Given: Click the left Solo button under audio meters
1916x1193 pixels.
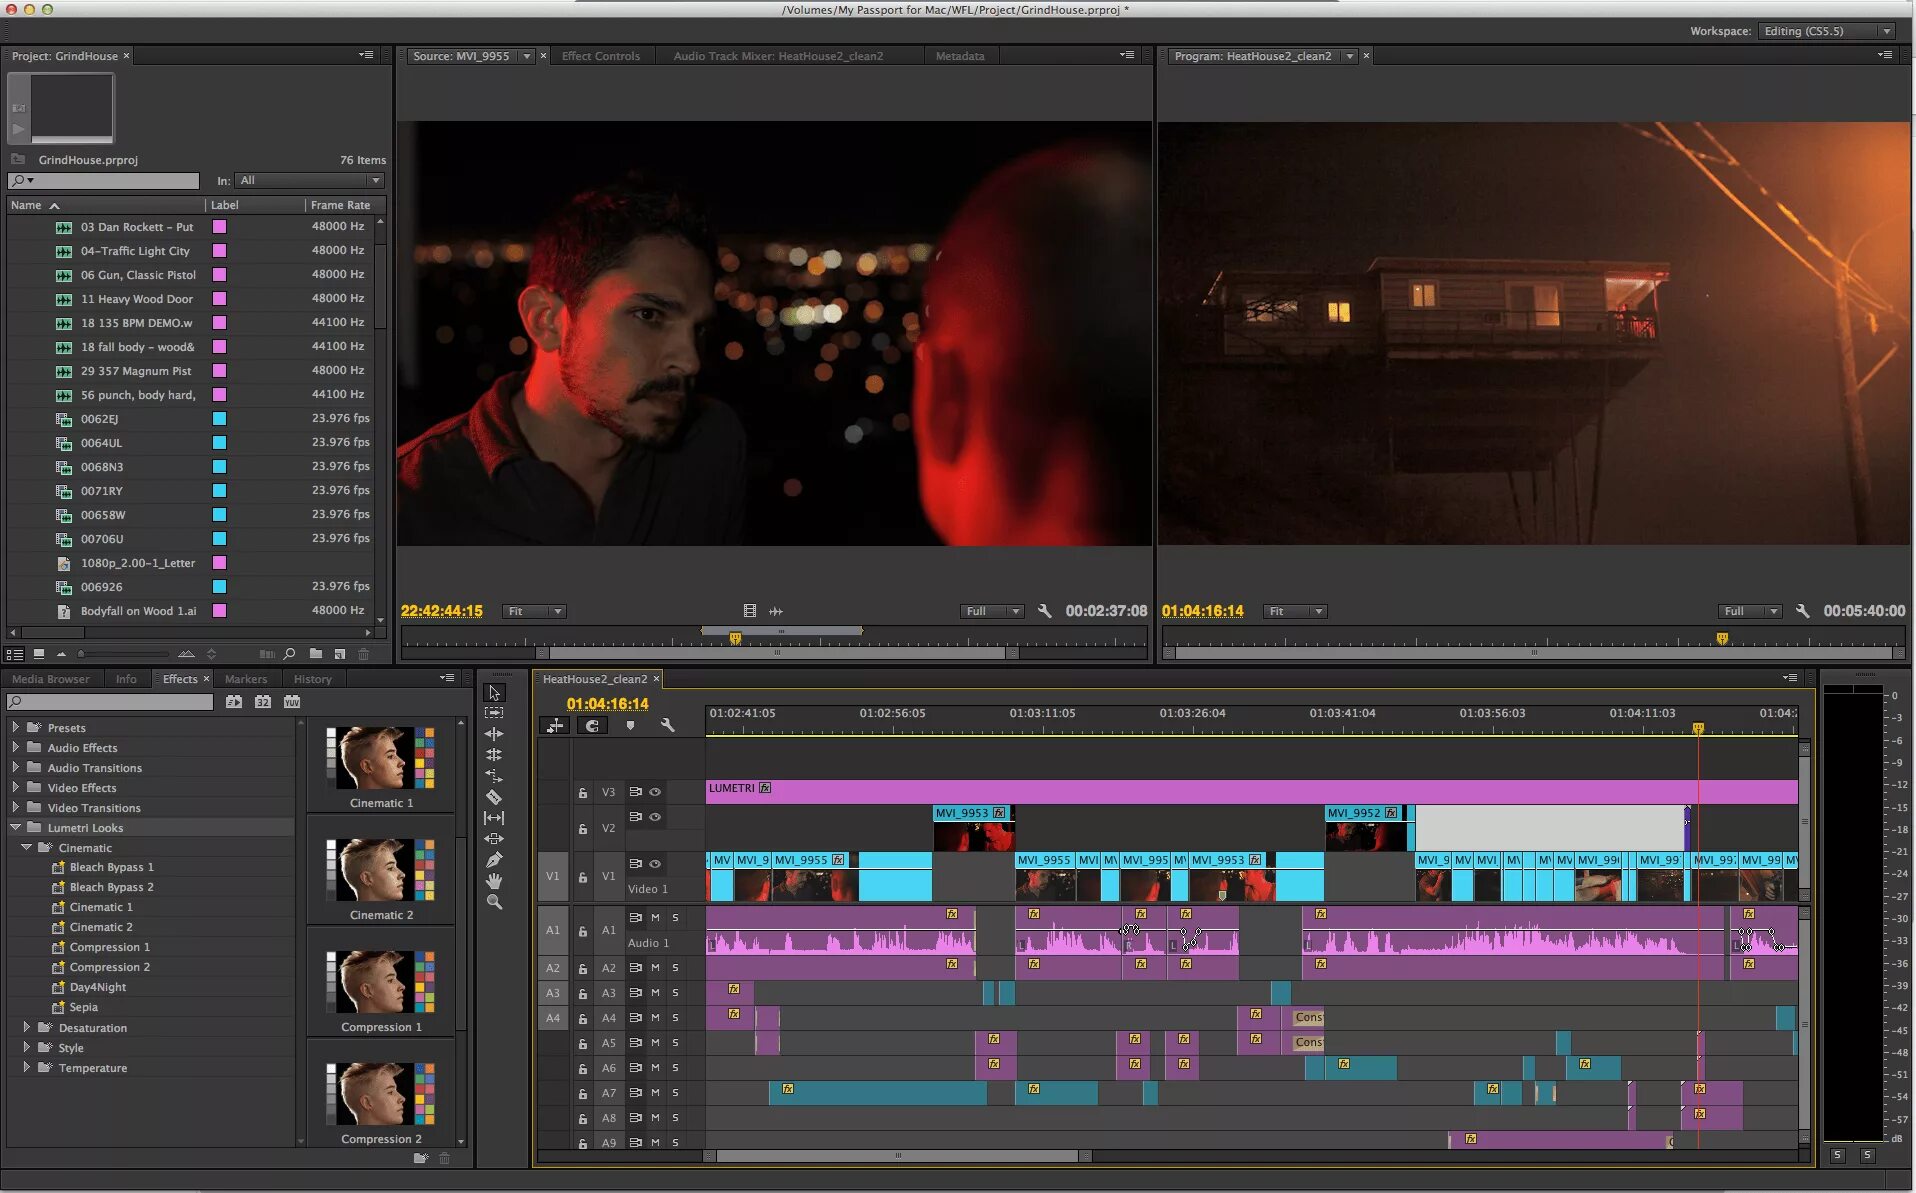Looking at the screenshot, I should click(x=1838, y=1155).
